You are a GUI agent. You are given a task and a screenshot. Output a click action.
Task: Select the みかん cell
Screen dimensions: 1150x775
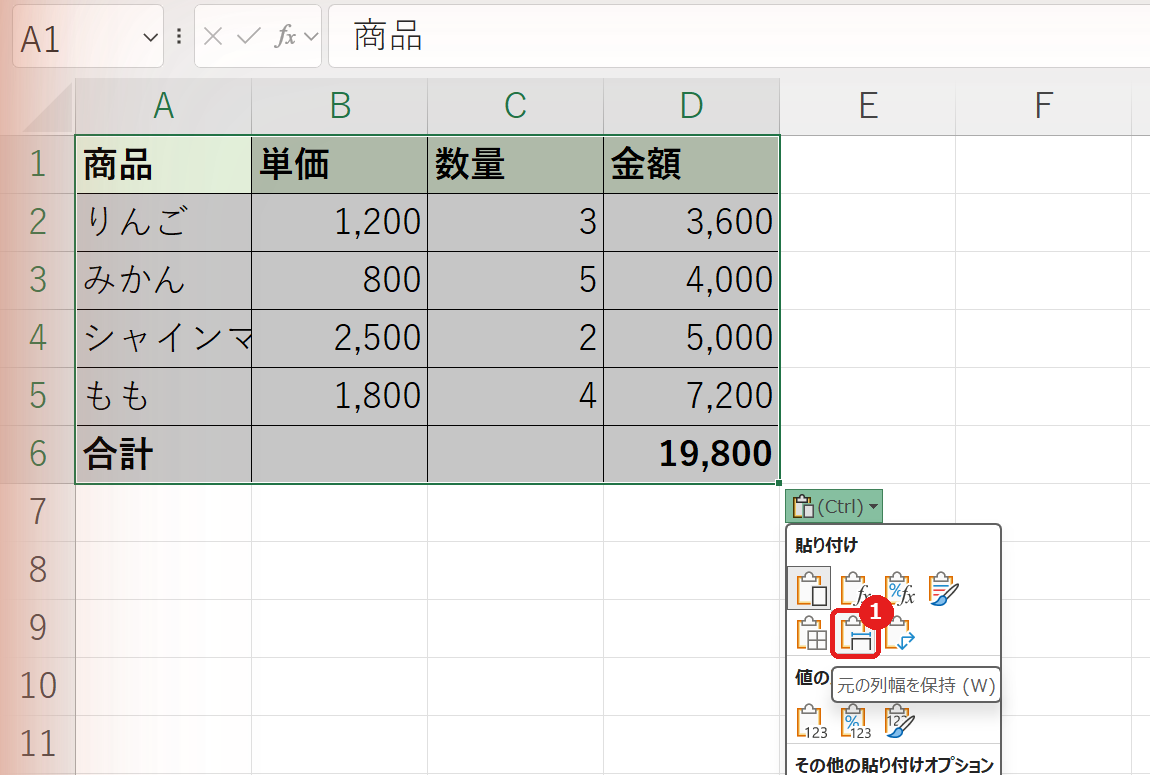coord(164,280)
